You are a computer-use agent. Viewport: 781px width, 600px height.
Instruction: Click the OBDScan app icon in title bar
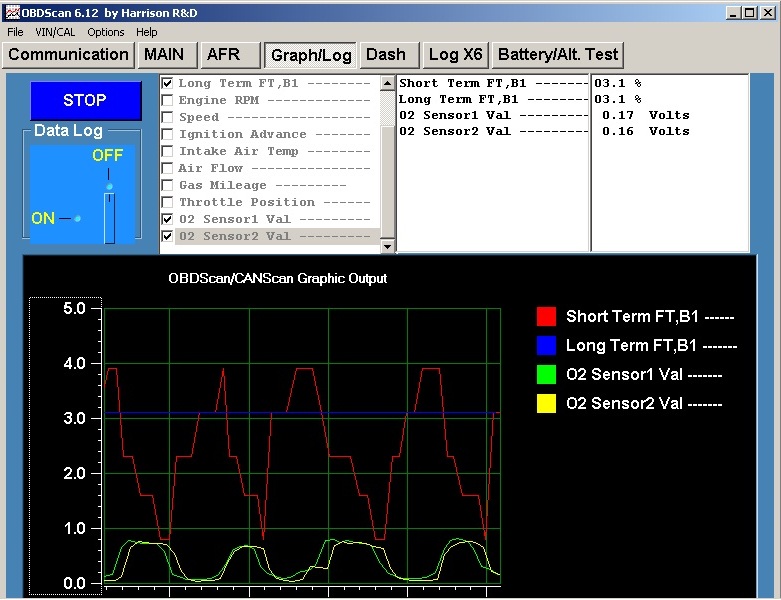tap(12, 12)
